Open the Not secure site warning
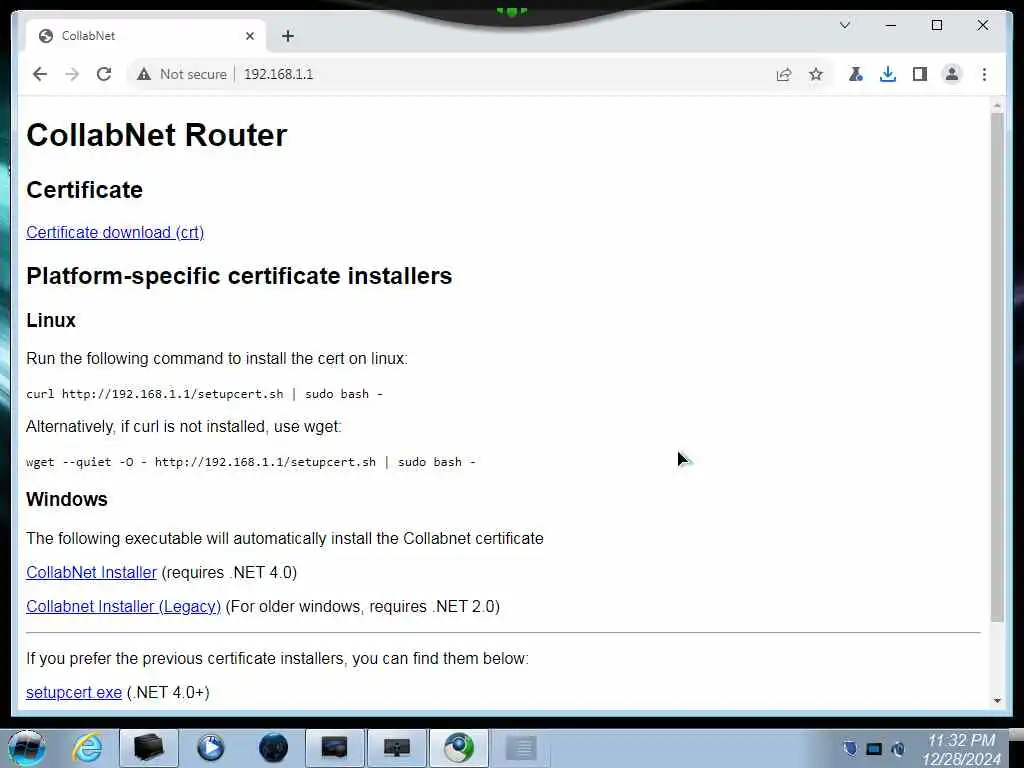Screen dimensions: 1024x768 pos(182,74)
